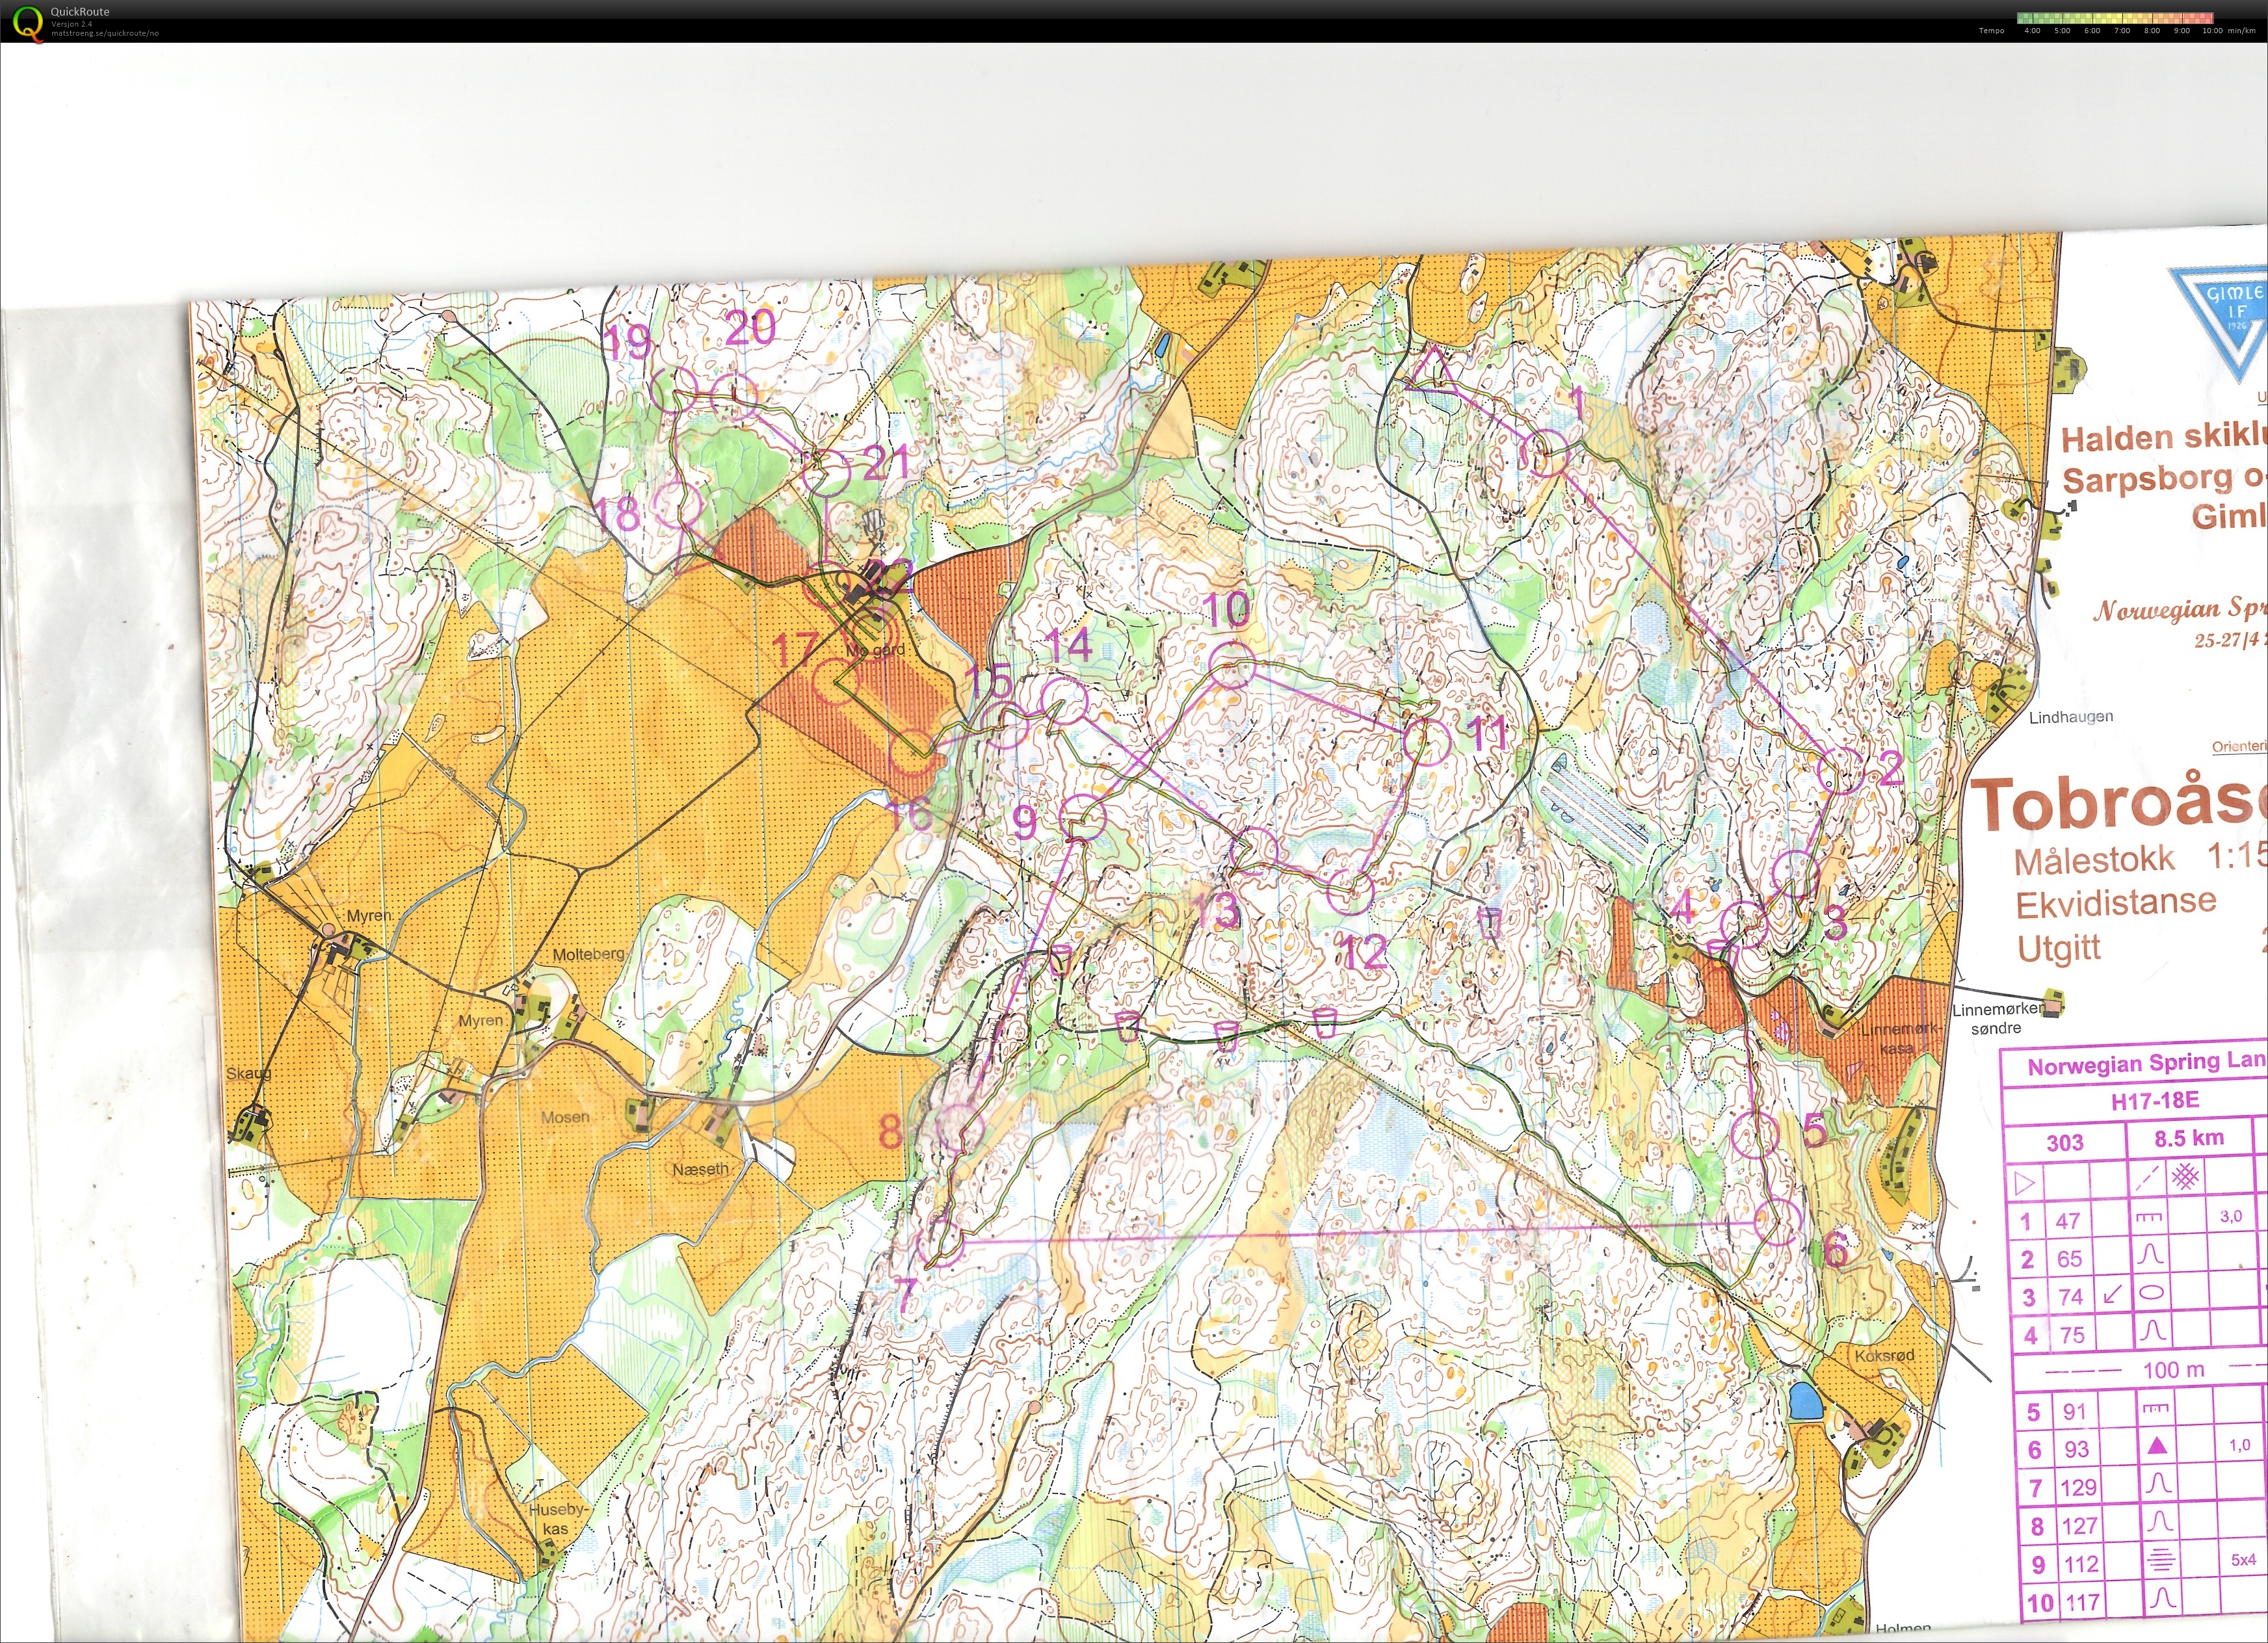Image resolution: width=2268 pixels, height=1643 pixels.
Task: Click control code 93 in description table
Action: coord(2076,1449)
